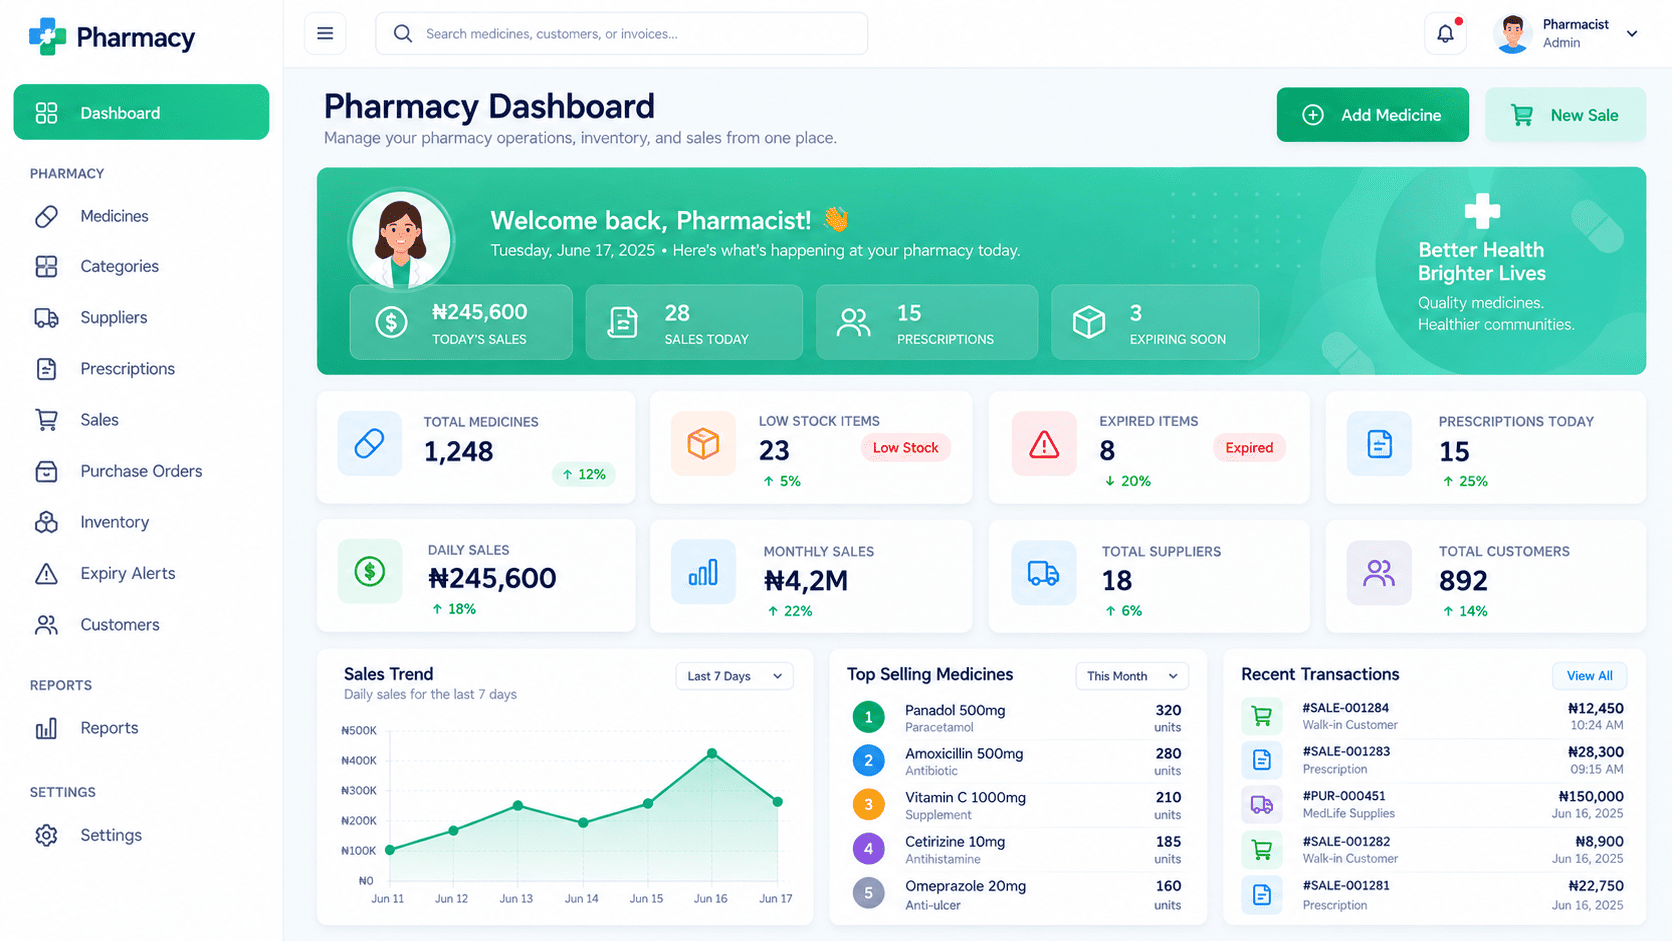Click the Today's Sales dollar icon in banner
Image resolution: width=1672 pixels, height=941 pixels.
pyautogui.click(x=391, y=322)
